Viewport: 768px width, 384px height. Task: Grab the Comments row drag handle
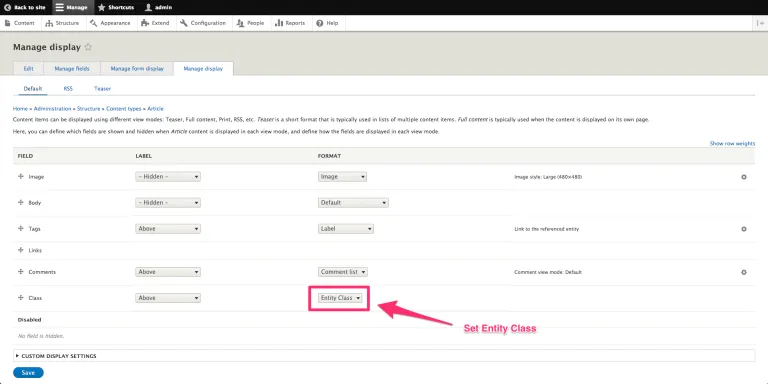[x=21, y=271]
